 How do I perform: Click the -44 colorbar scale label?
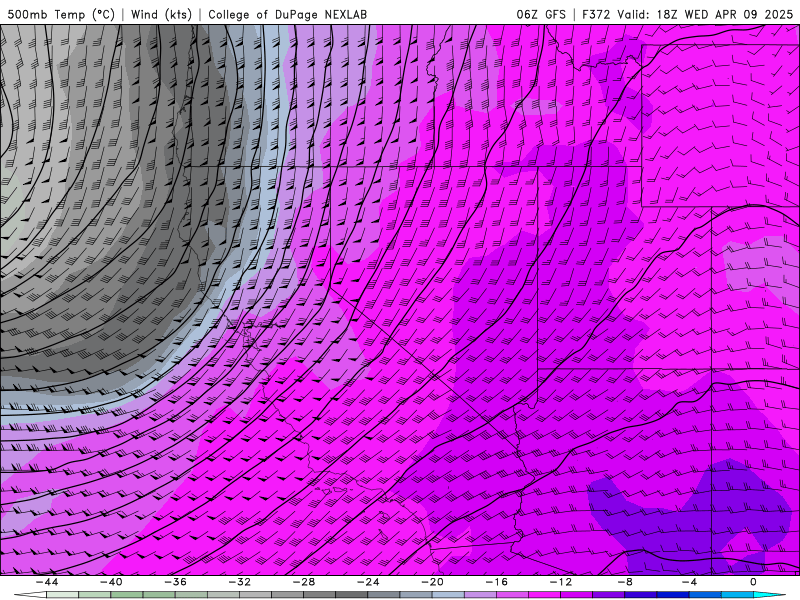[46, 582]
